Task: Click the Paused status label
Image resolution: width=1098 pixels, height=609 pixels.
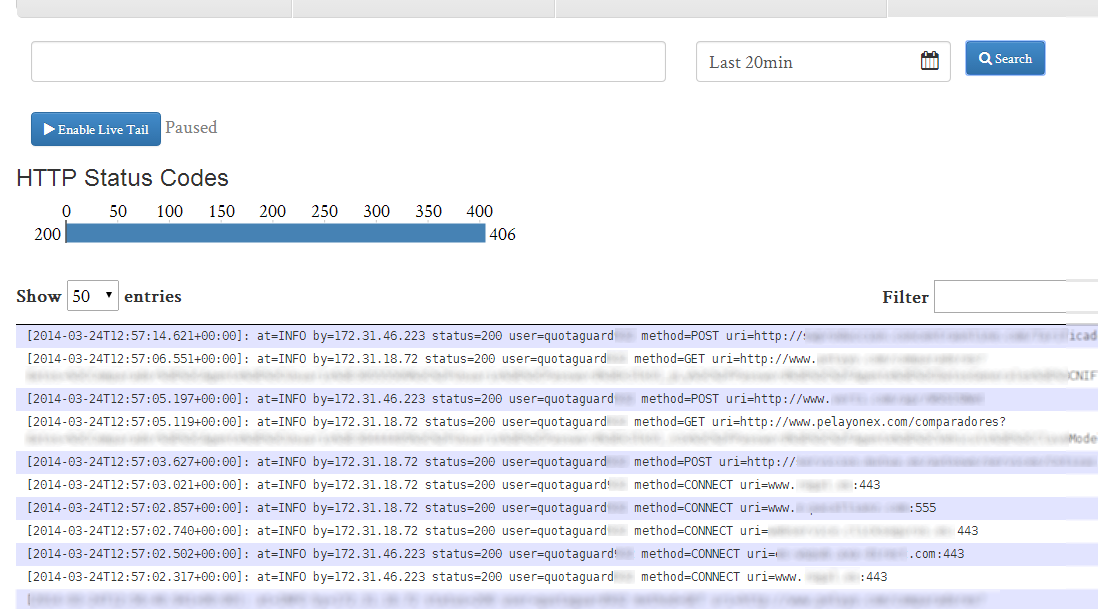Action: (x=191, y=127)
